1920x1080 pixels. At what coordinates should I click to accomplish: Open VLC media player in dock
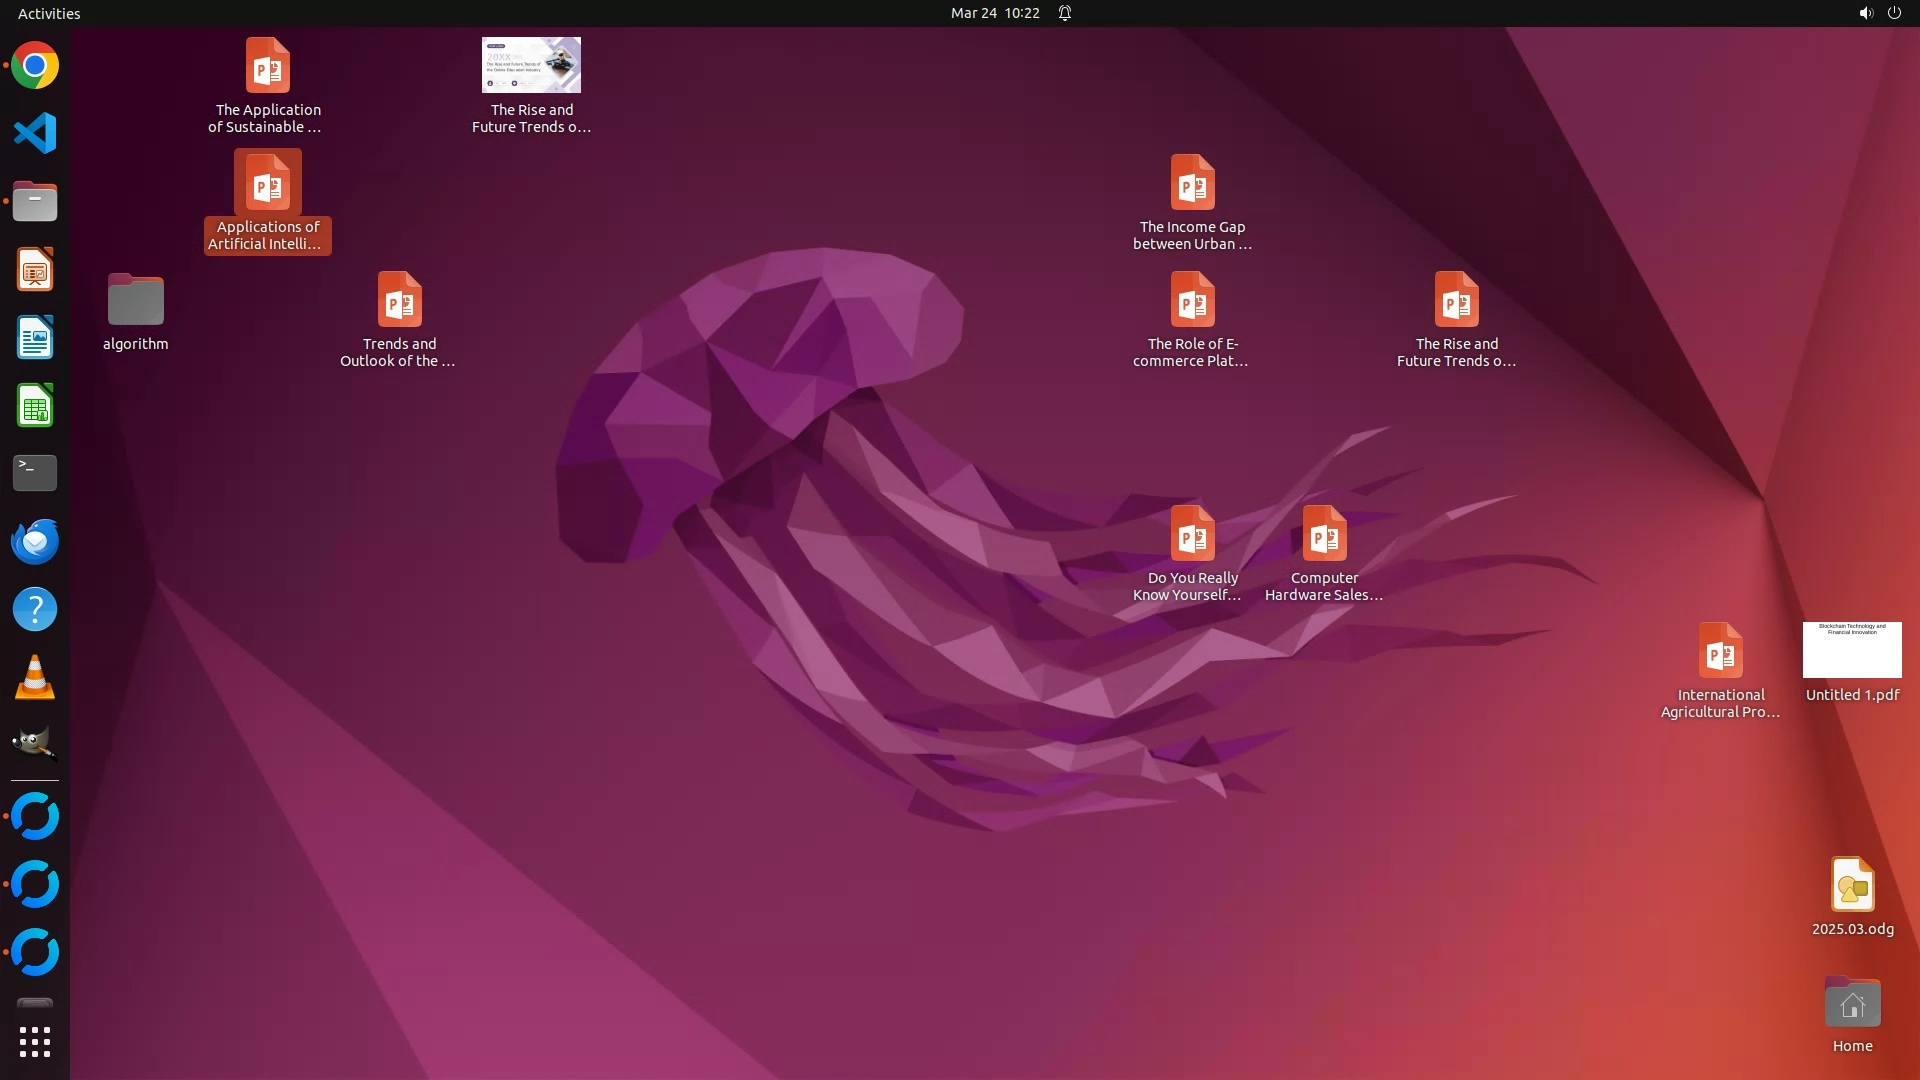coord(35,677)
